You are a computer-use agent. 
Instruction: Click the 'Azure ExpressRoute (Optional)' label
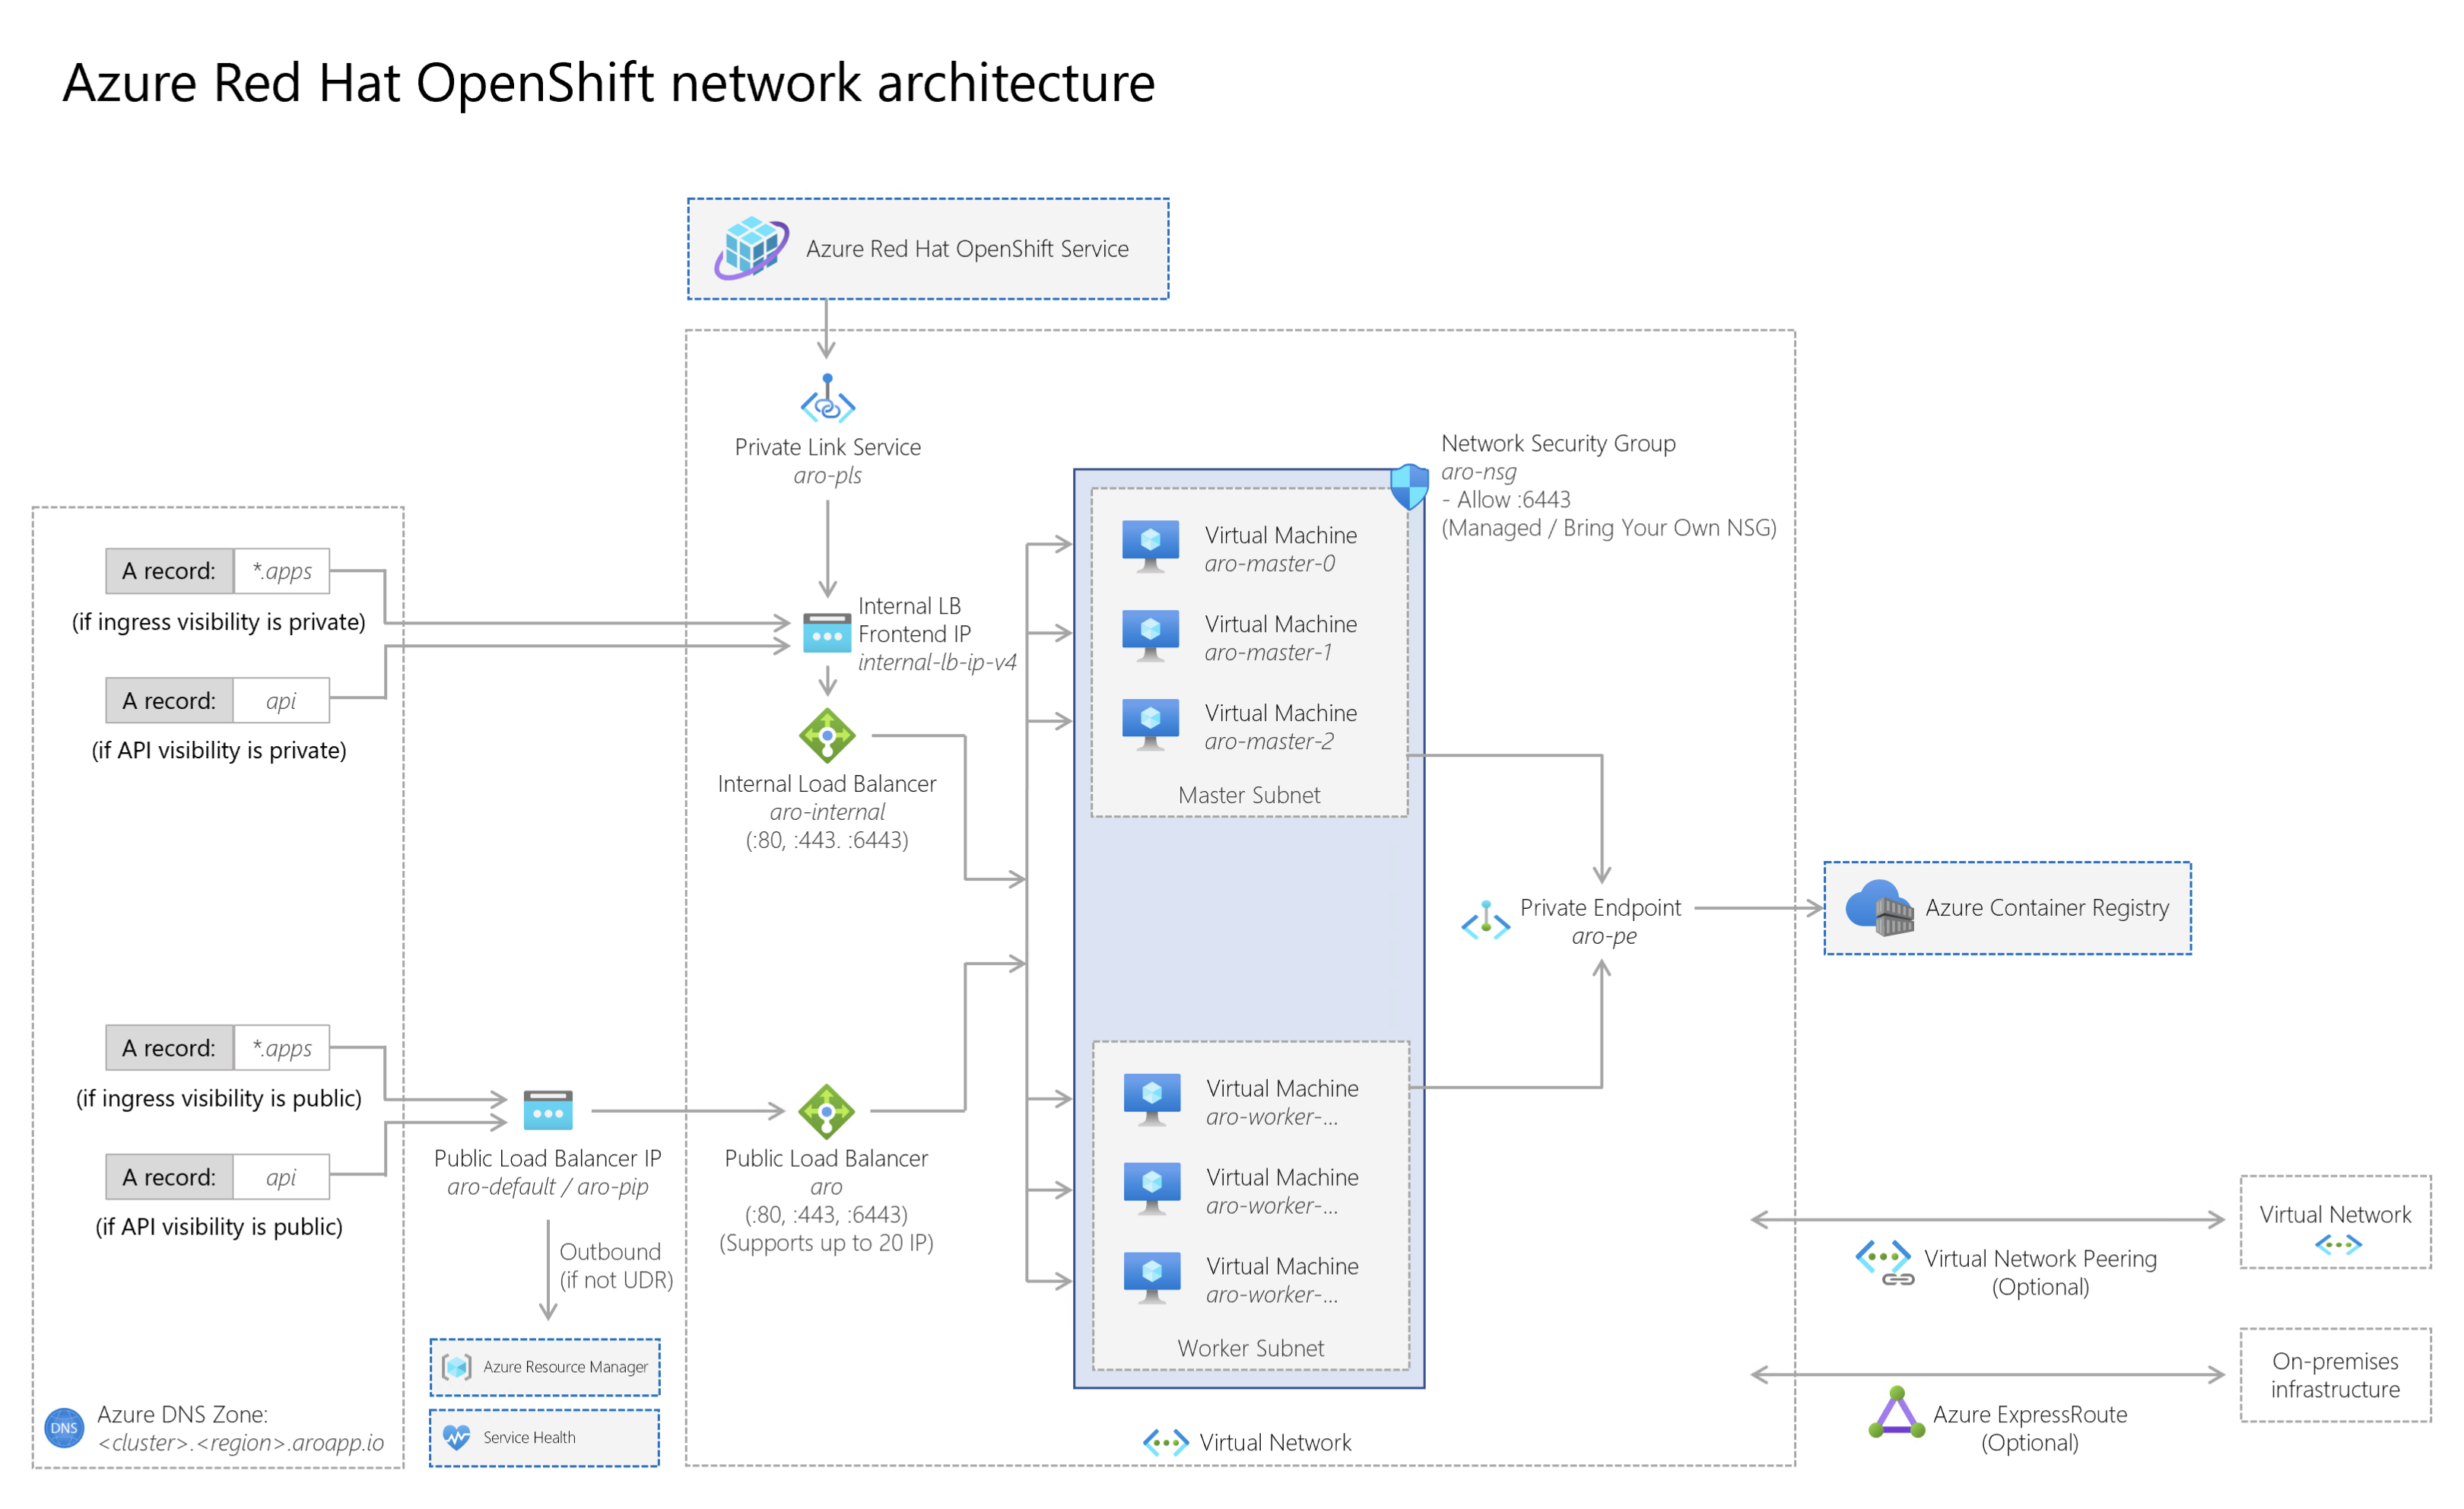coord(2030,1428)
